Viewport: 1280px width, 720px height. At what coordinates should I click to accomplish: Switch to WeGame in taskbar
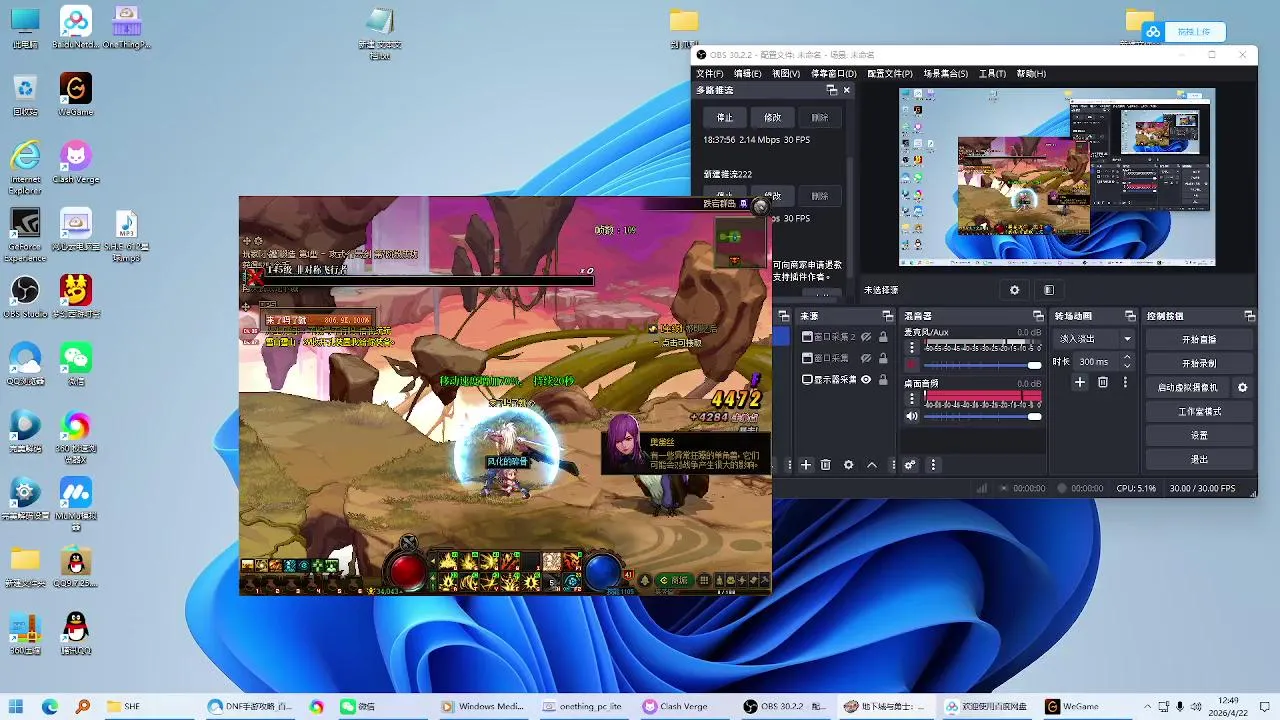click(x=1071, y=706)
